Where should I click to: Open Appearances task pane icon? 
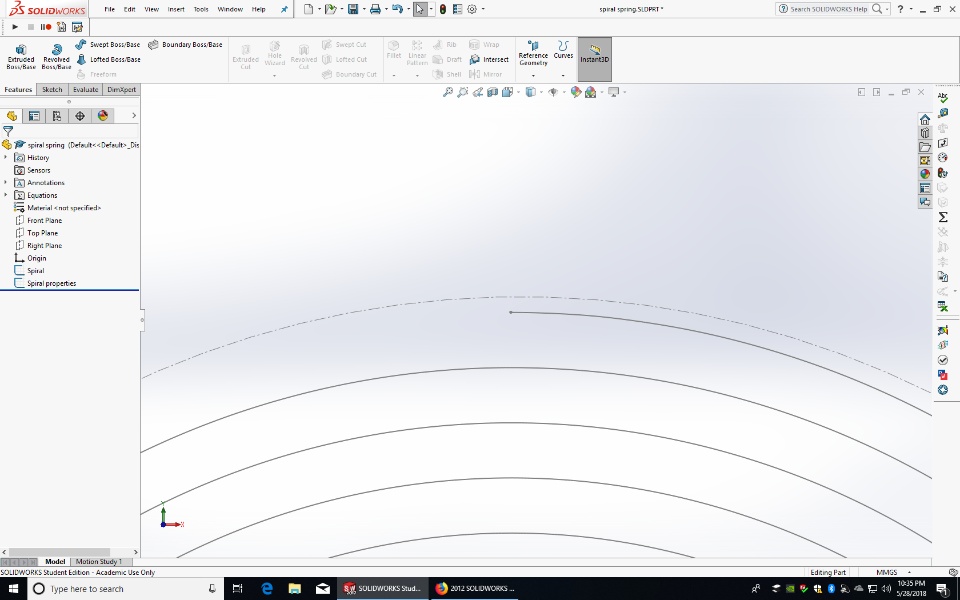pos(924,174)
